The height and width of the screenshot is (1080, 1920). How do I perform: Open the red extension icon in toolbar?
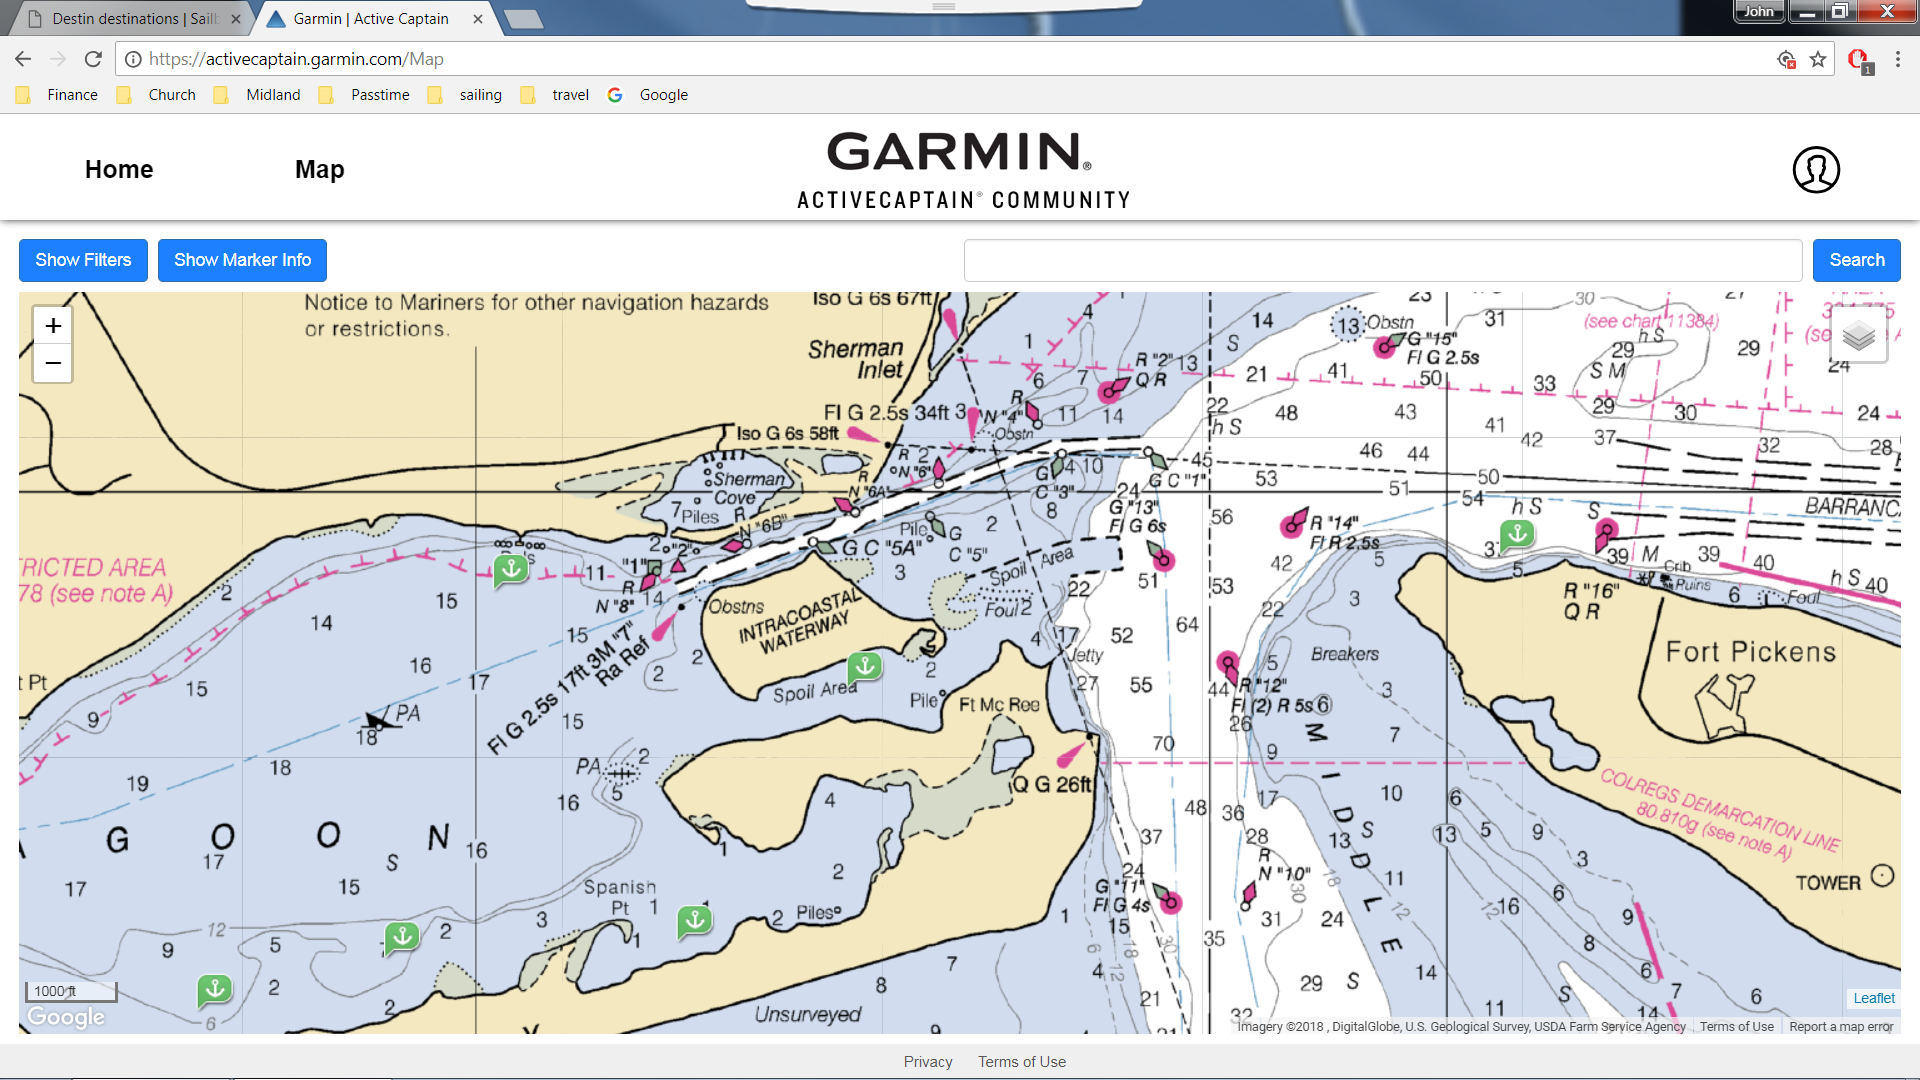pyautogui.click(x=1859, y=61)
